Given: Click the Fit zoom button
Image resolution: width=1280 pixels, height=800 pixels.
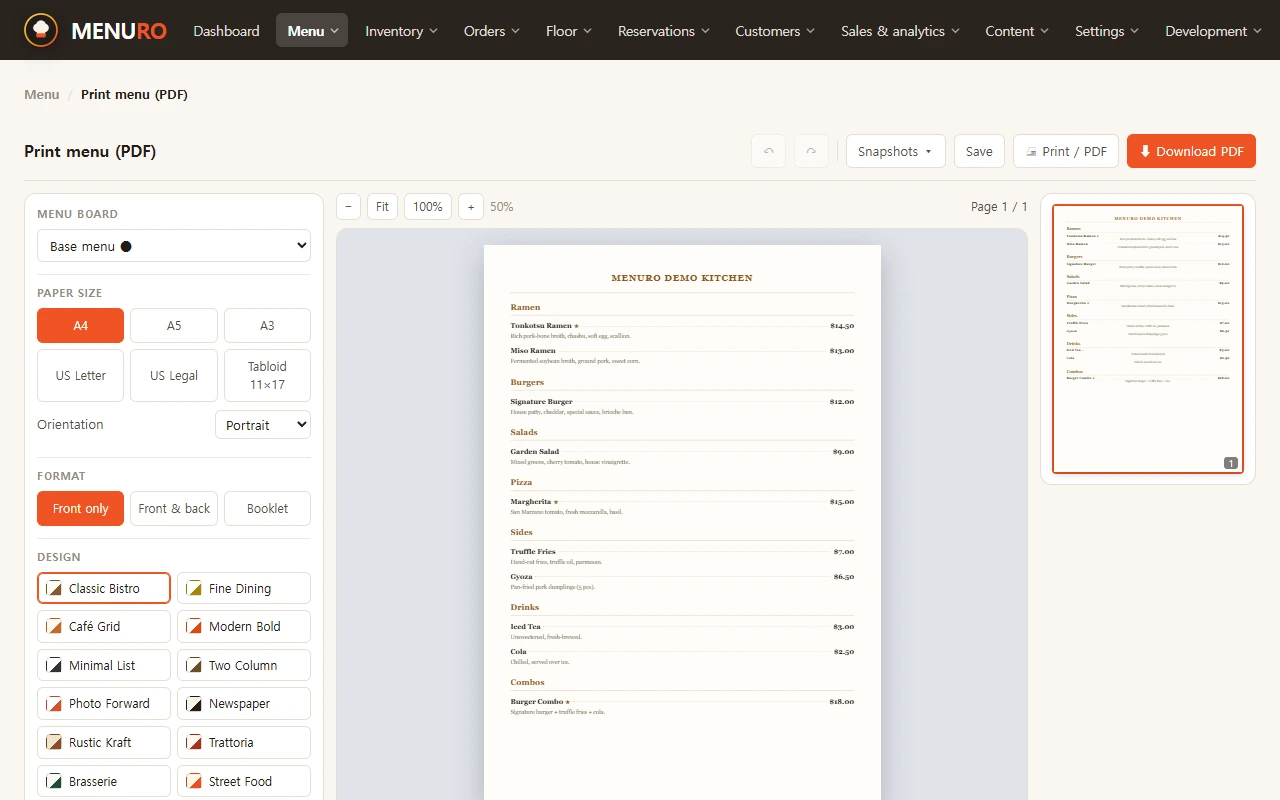Looking at the screenshot, I should tap(382, 207).
